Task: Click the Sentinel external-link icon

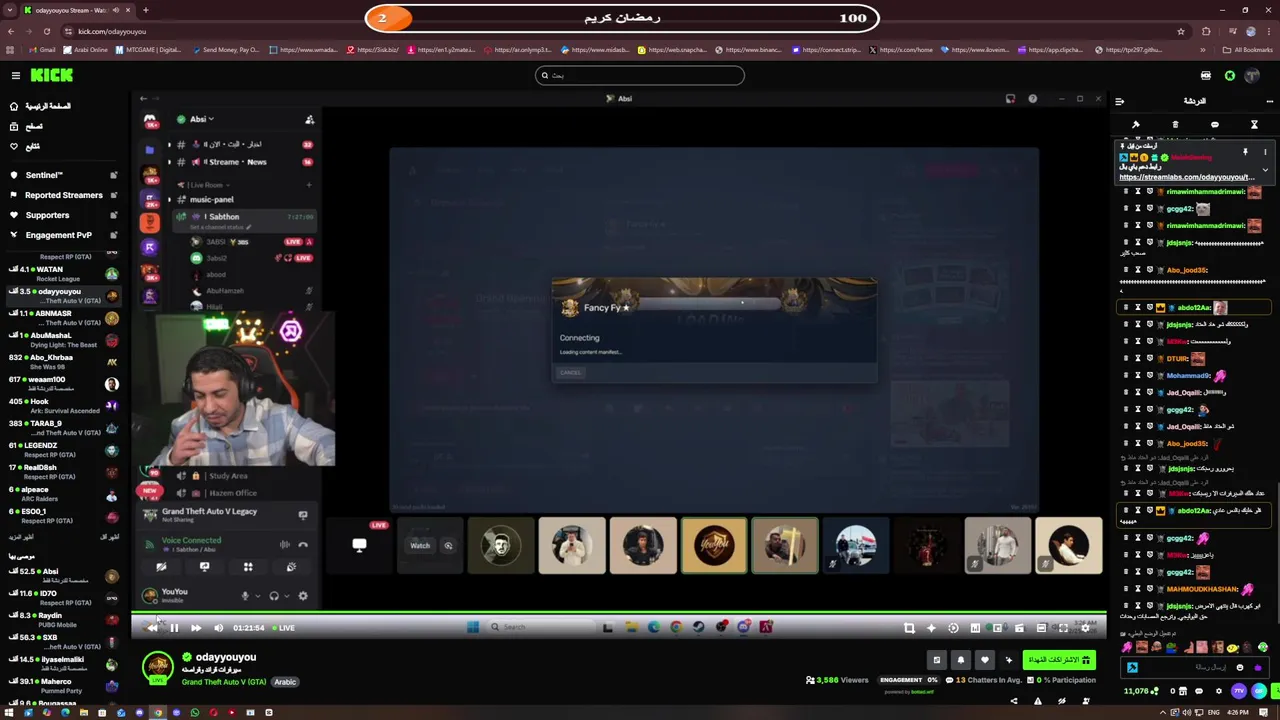Action: tap(113, 175)
